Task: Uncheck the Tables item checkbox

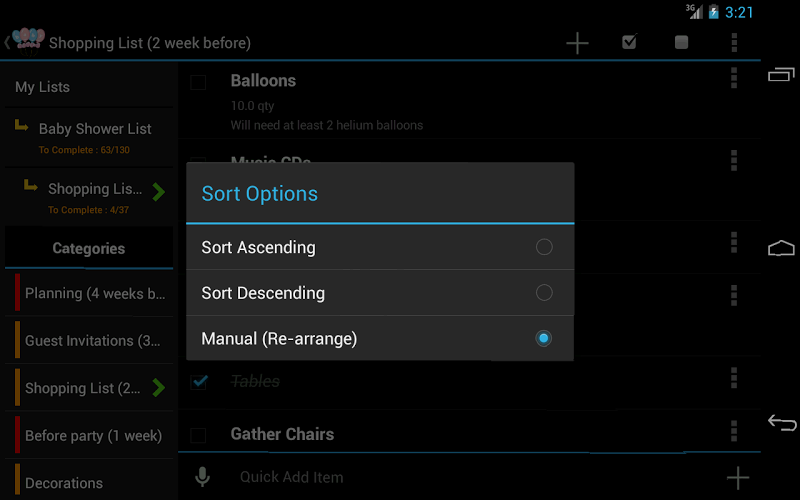Action: click(x=199, y=381)
